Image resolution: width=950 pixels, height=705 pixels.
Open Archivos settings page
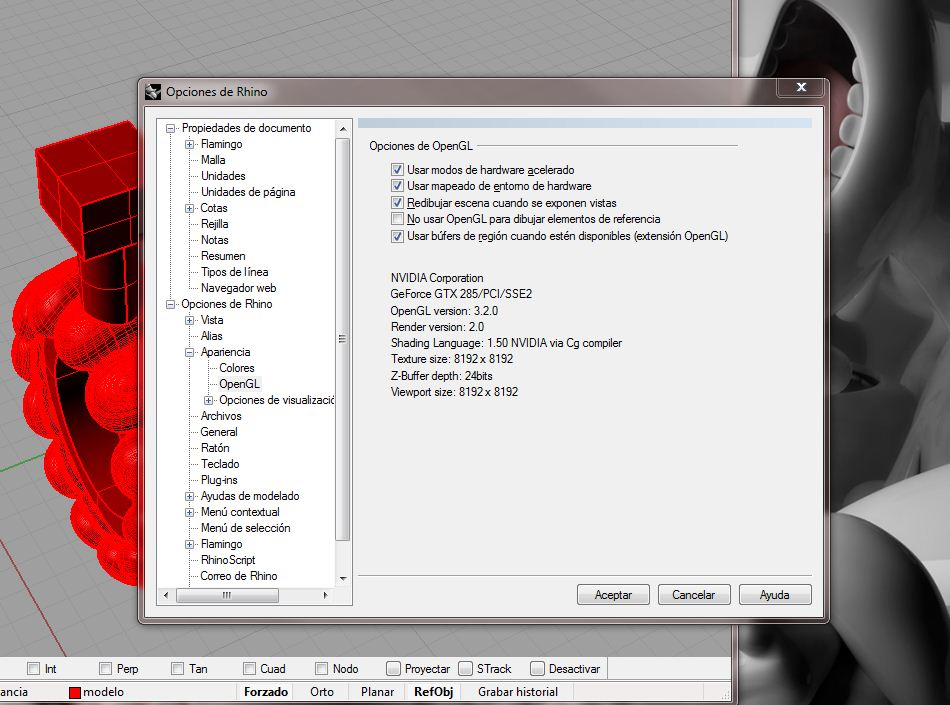[x=221, y=416]
